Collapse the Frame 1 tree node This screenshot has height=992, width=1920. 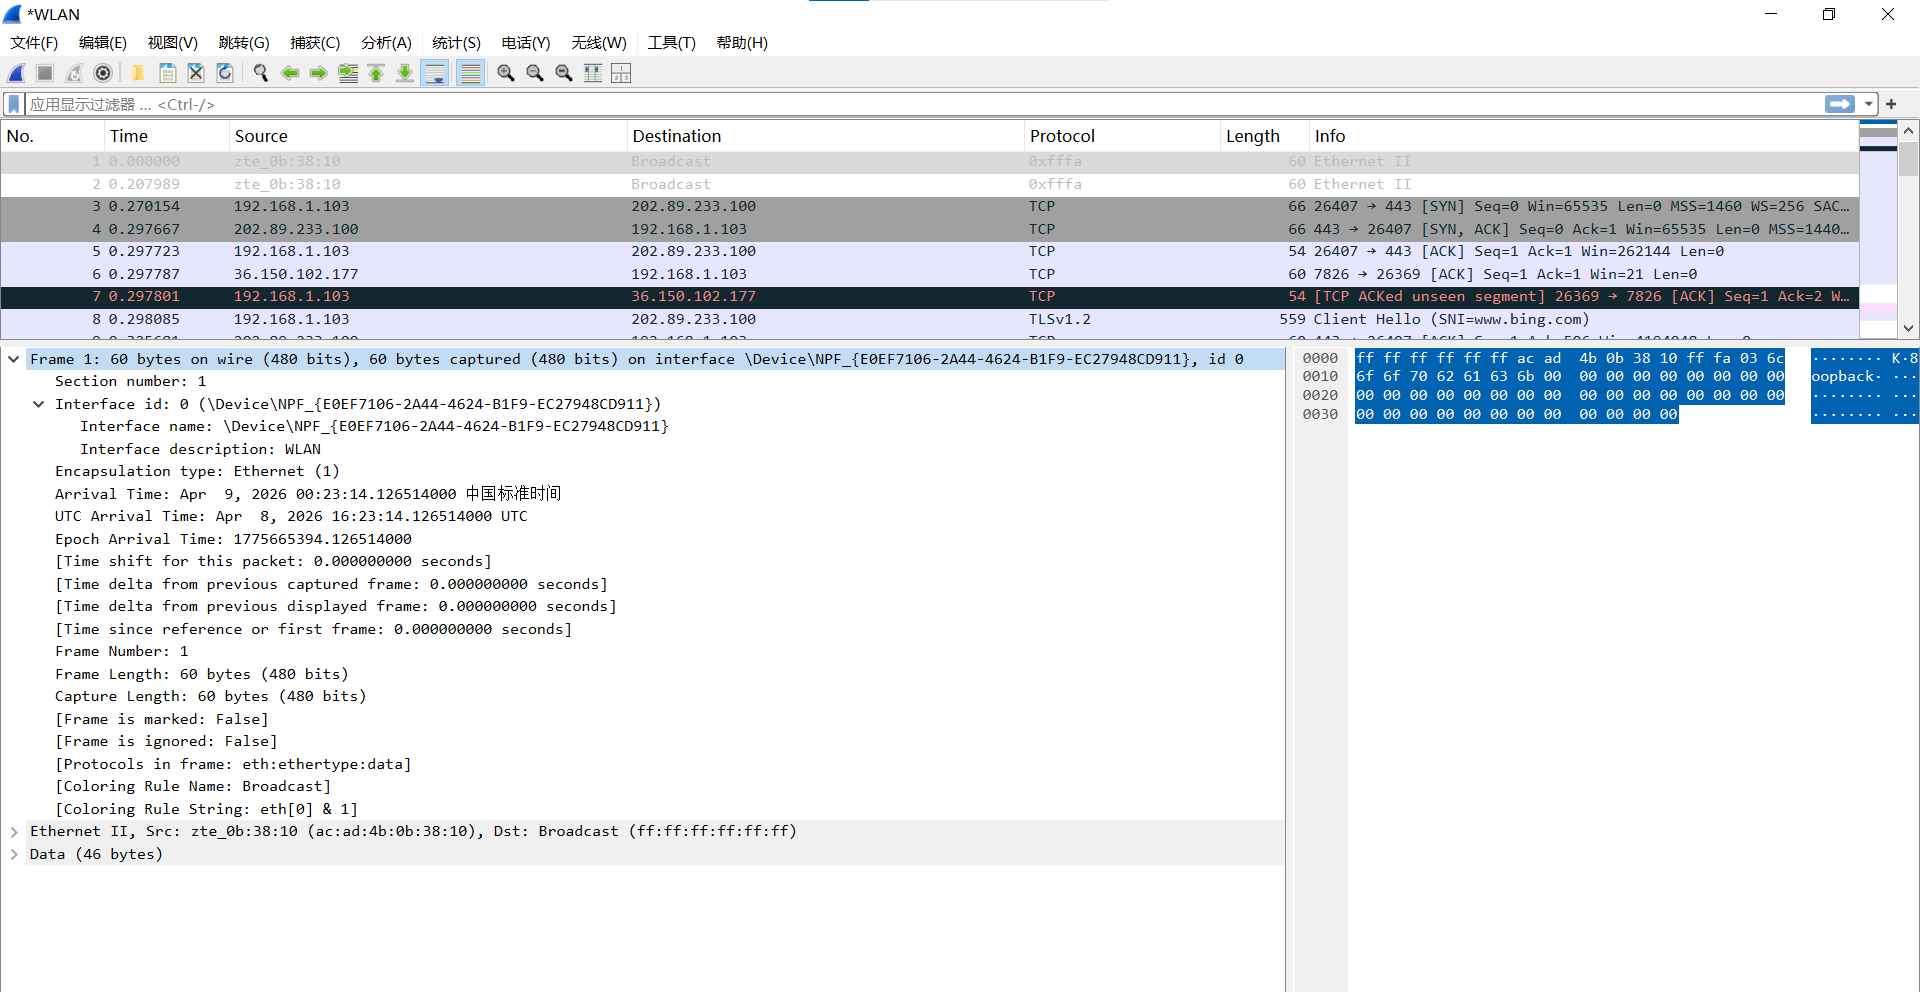click(x=14, y=359)
